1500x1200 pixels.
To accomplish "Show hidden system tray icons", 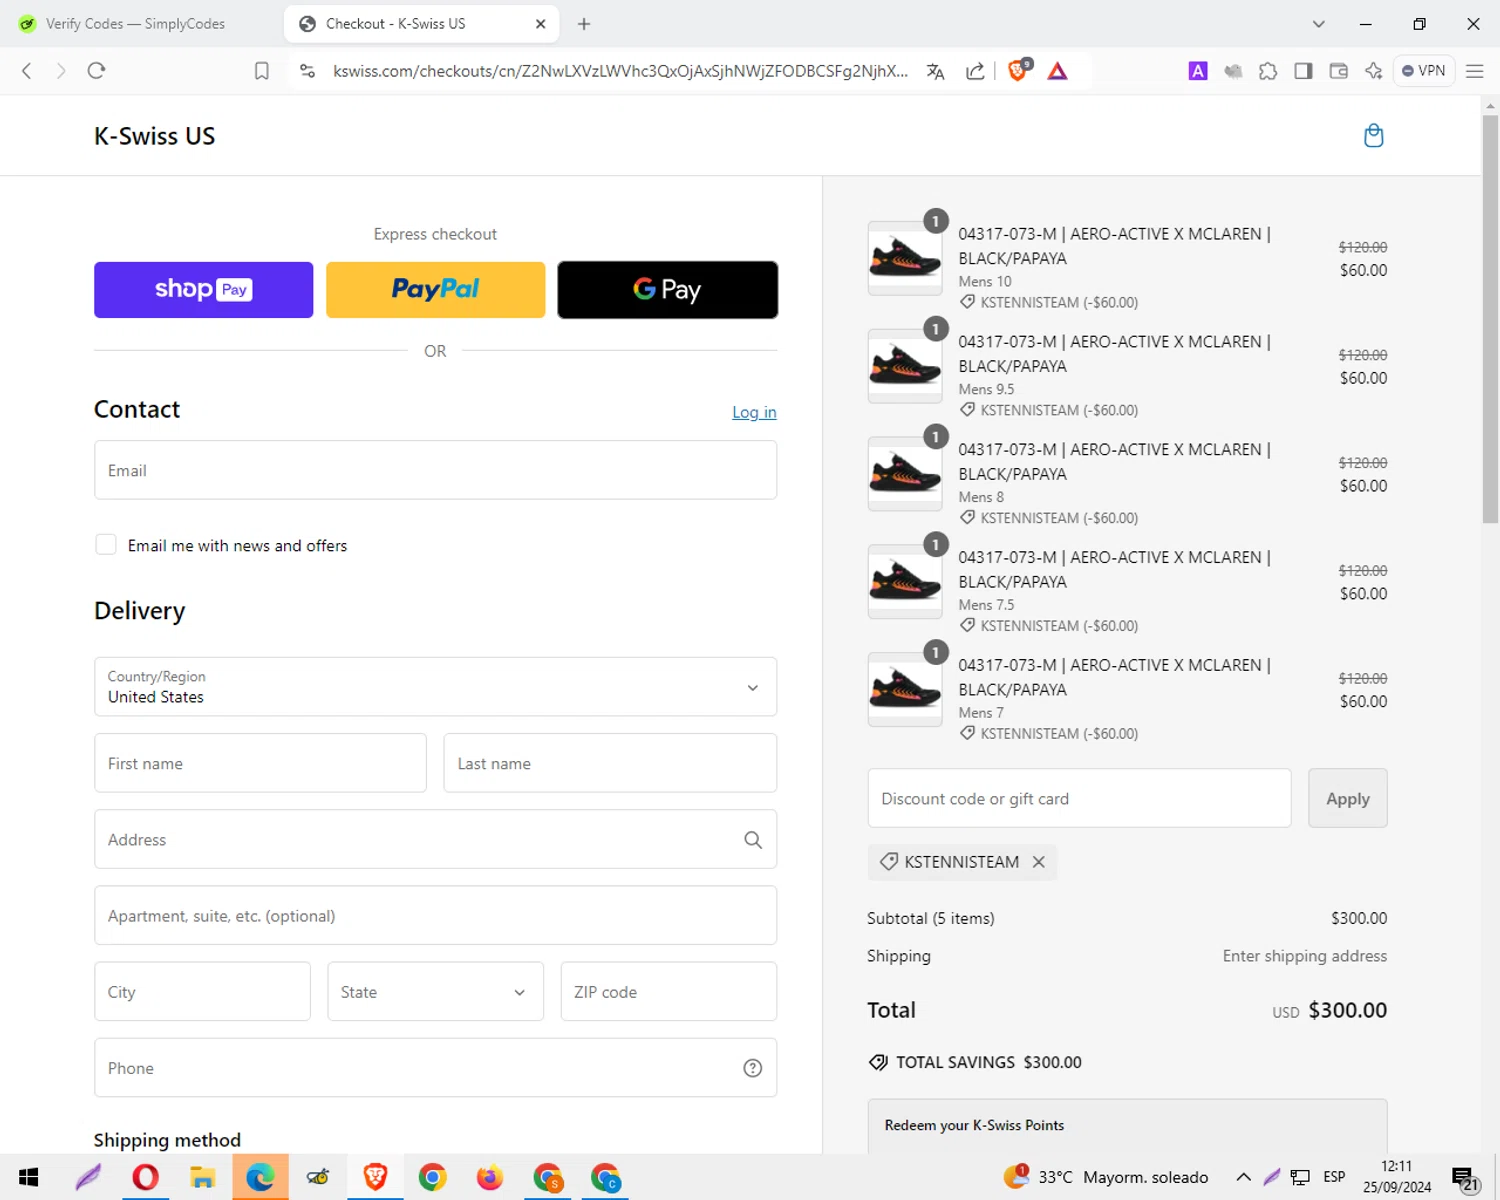I will tap(1243, 1177).
